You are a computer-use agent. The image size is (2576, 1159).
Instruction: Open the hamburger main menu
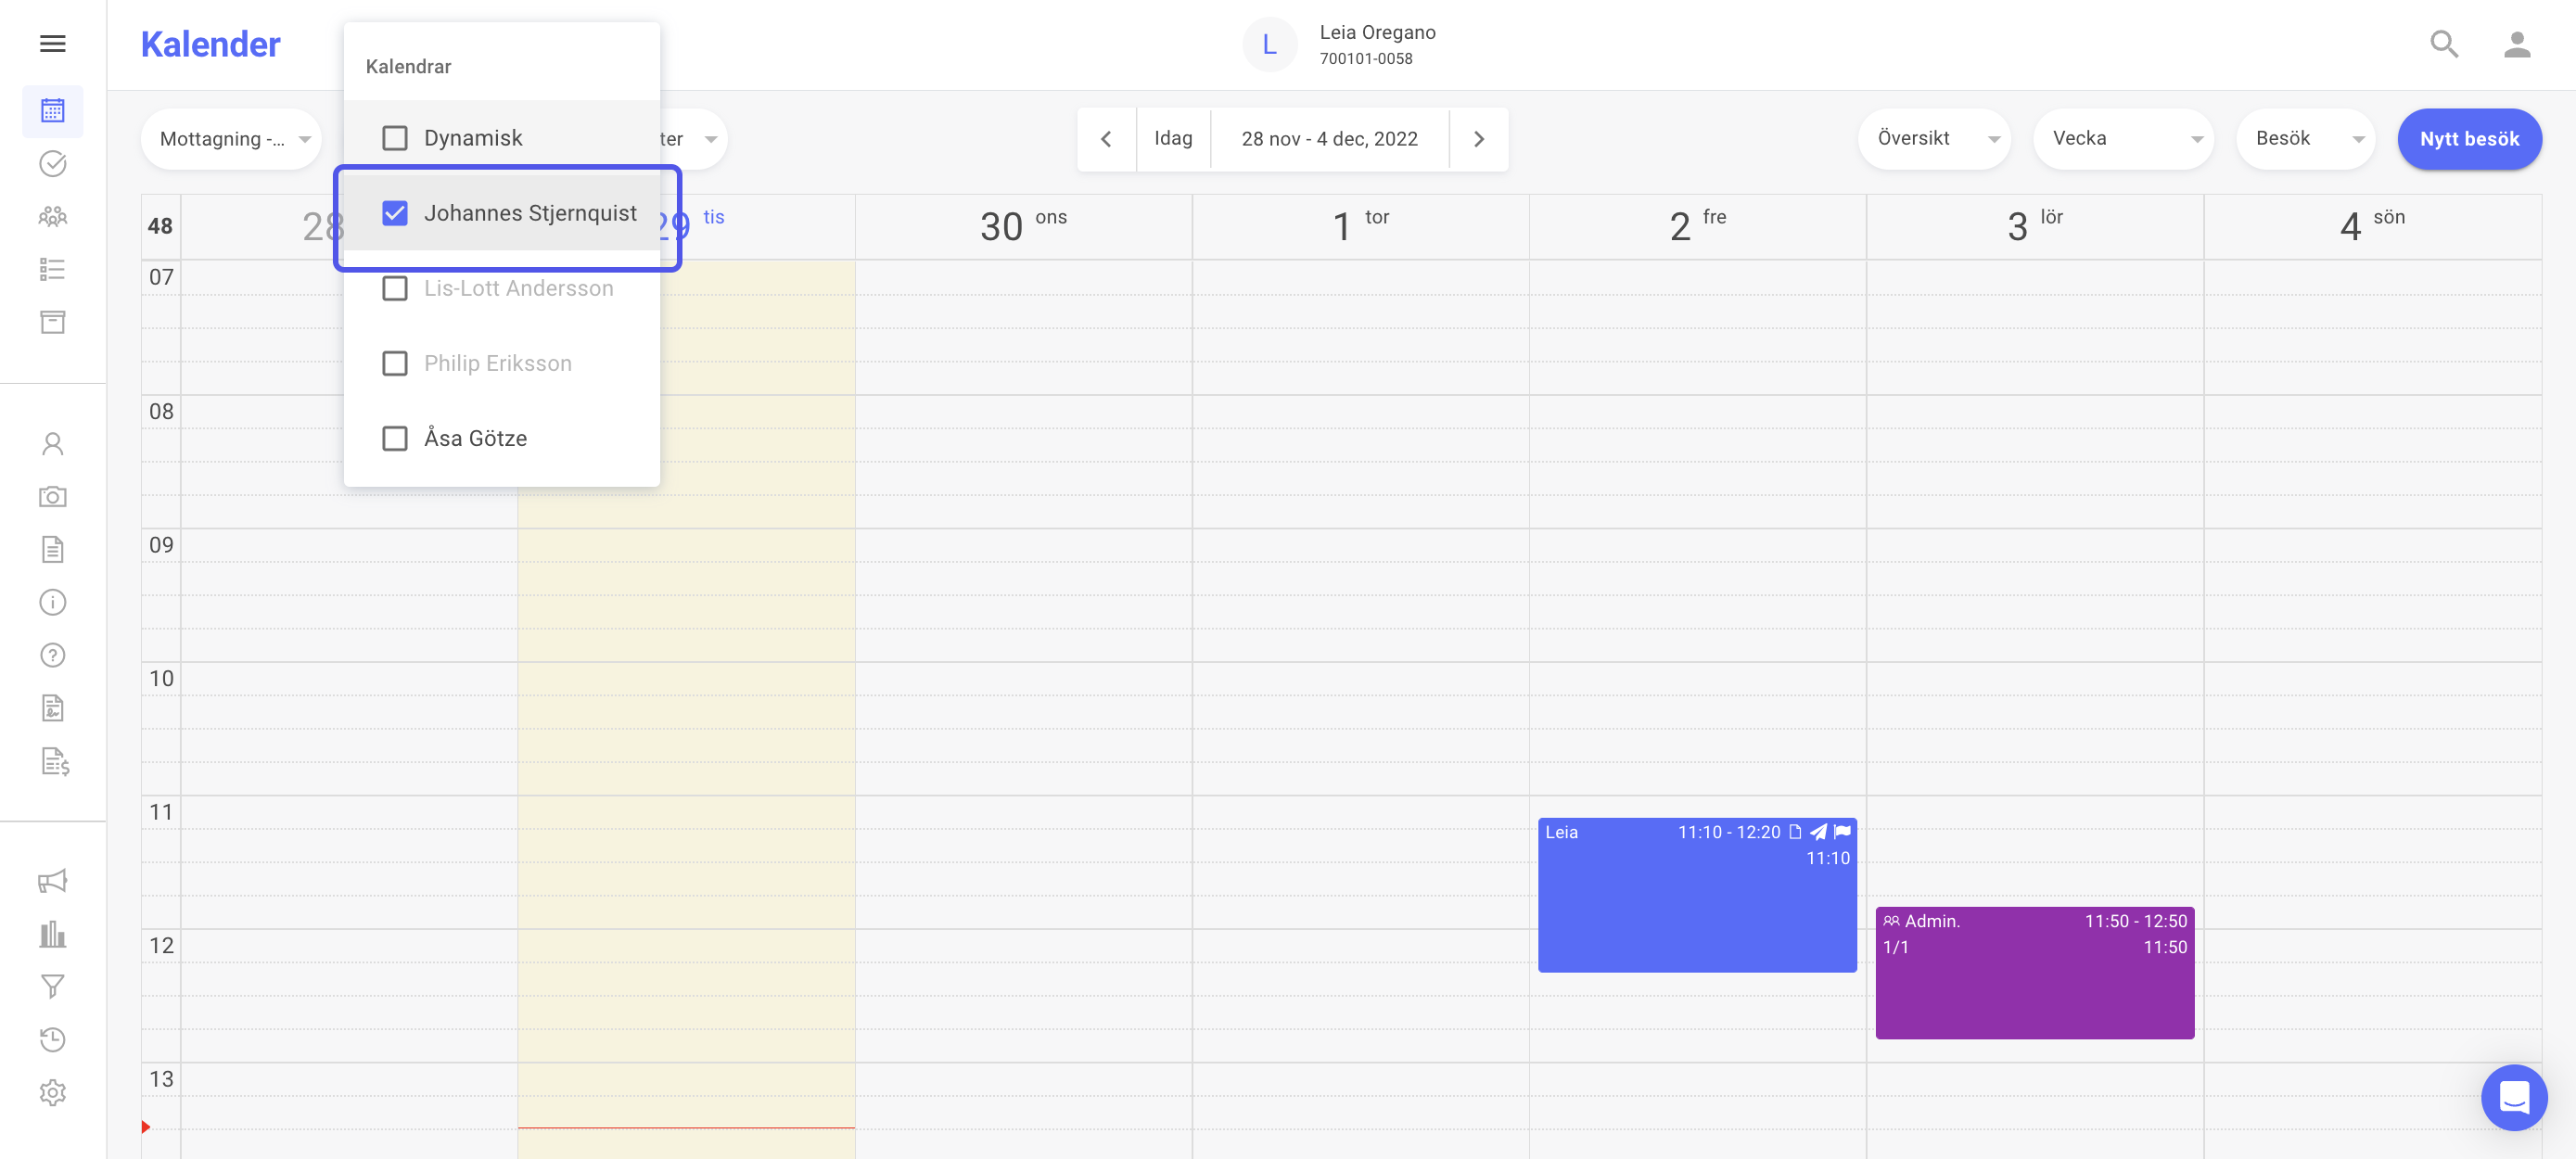pos(53,43)
